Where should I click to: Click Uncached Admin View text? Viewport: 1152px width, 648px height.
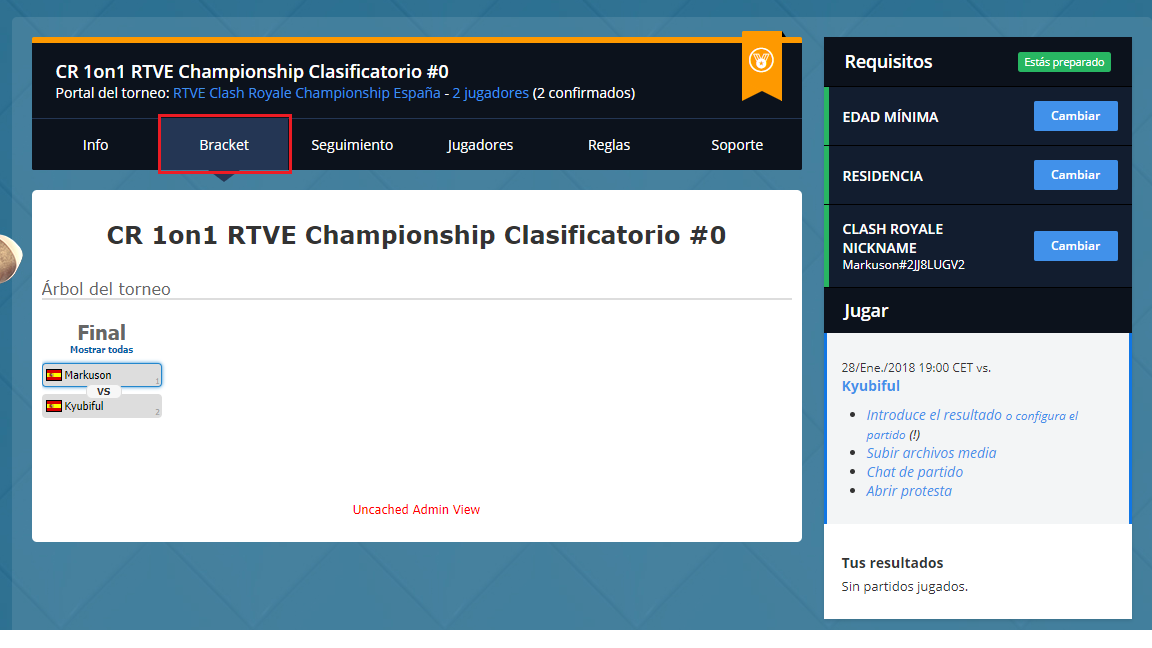416,510
